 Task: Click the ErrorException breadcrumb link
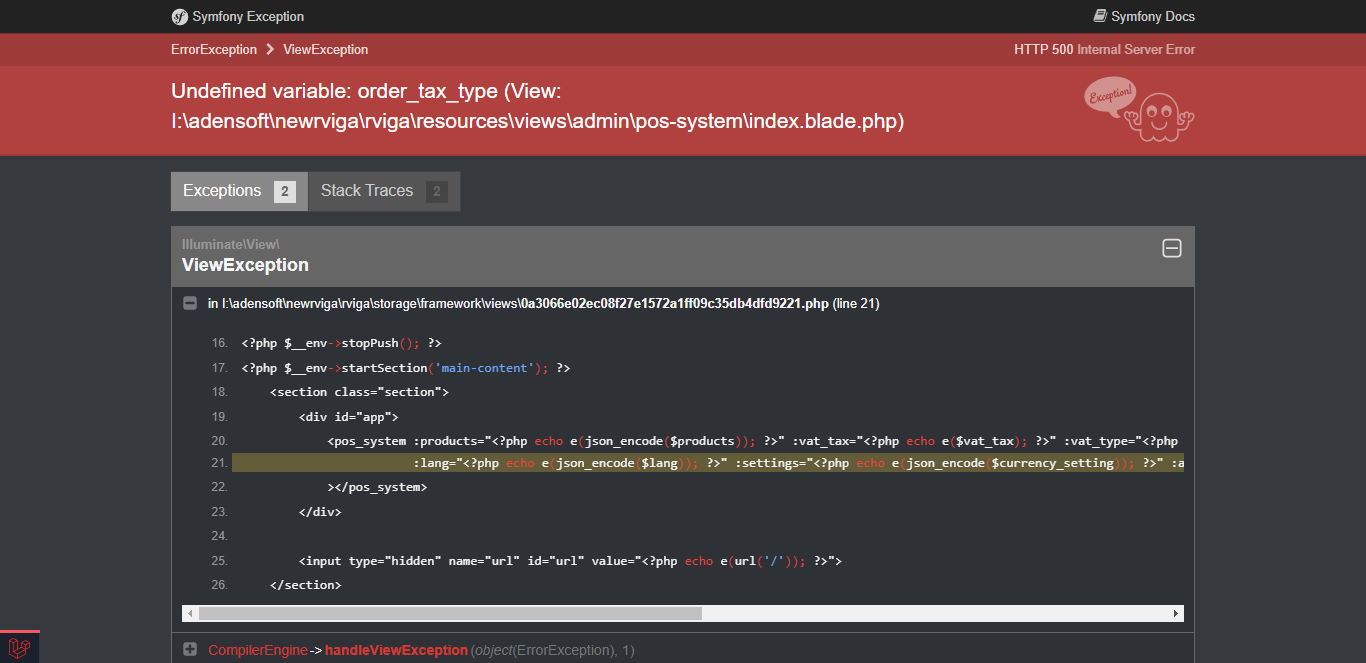(214, 49)
